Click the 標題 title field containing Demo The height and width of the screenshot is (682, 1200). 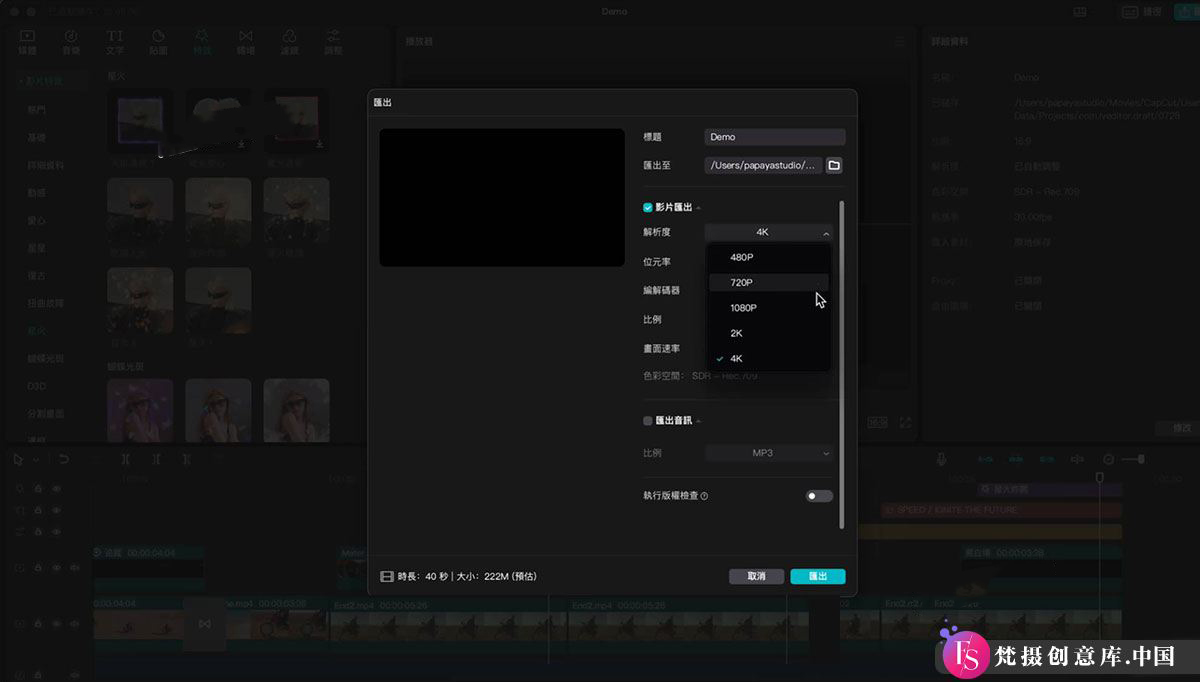(x=775, y=137)
